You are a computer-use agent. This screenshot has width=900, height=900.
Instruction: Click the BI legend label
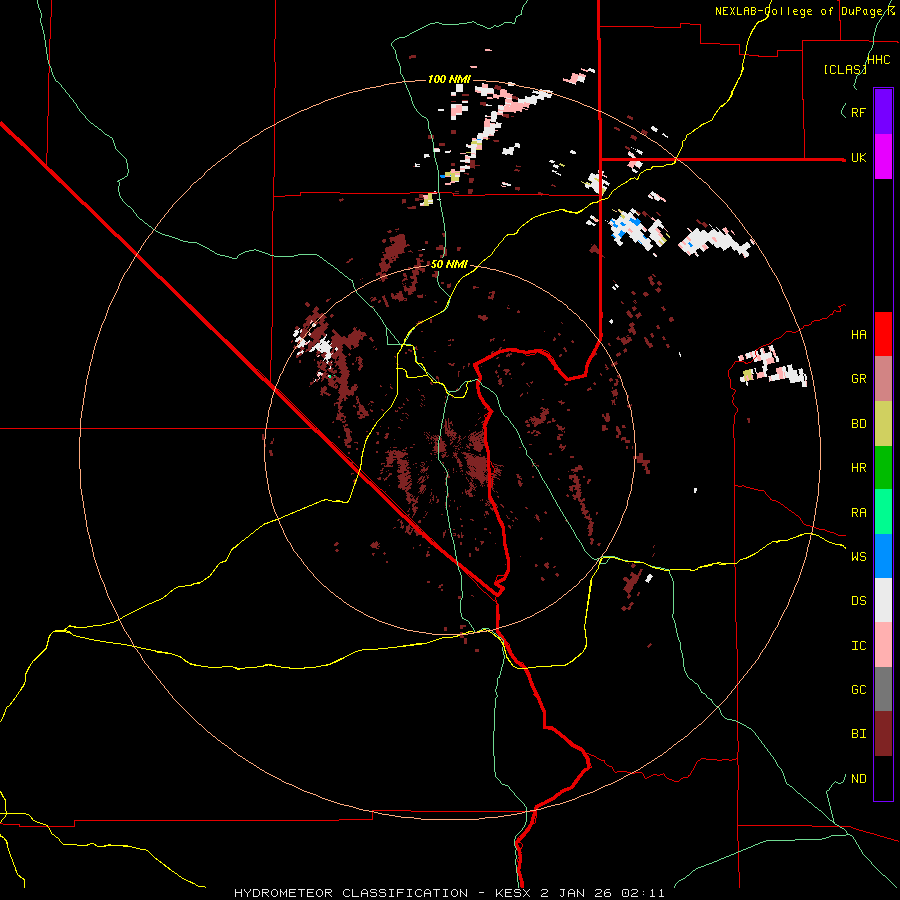pos(858,734)
